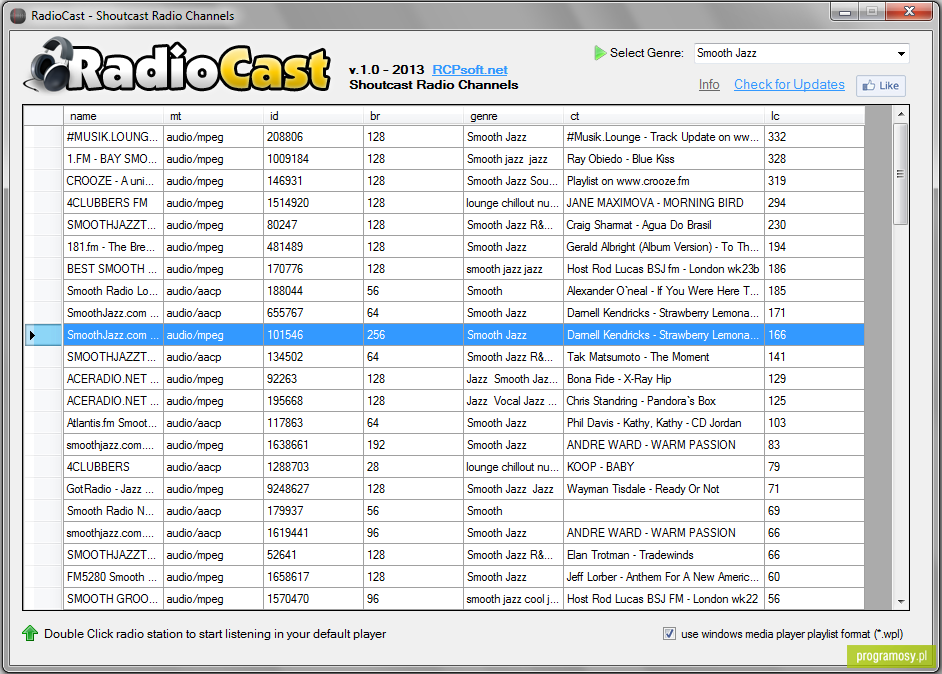Screen dimensions: 942x674
Task: Click the selected row's arrow indicator
Action: pyautogui.click(x=32, y=335)
